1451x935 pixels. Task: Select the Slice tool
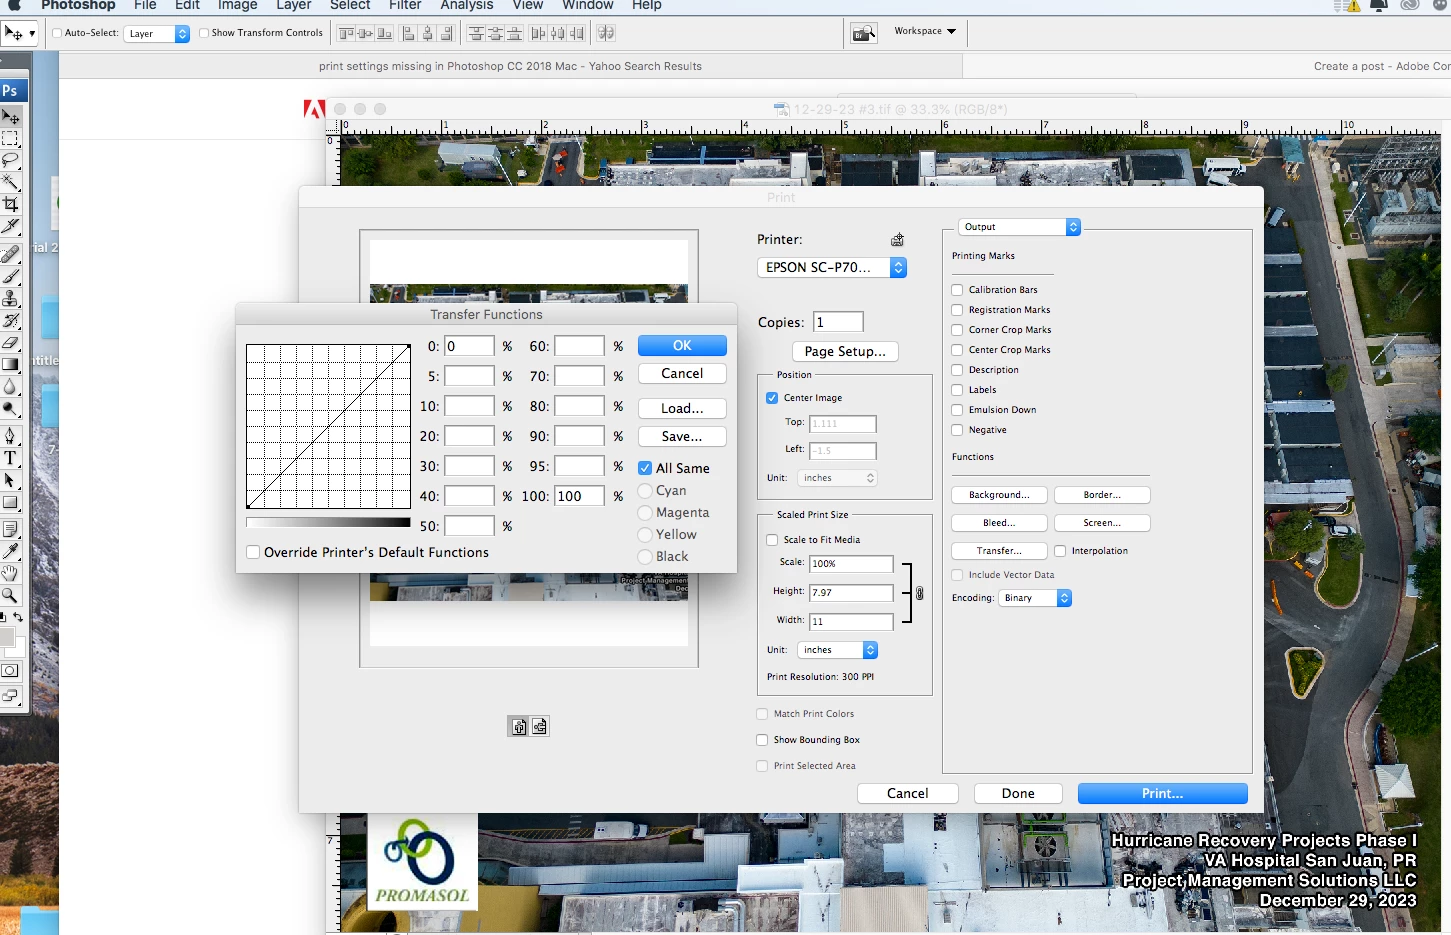click(x=11, y=226)
